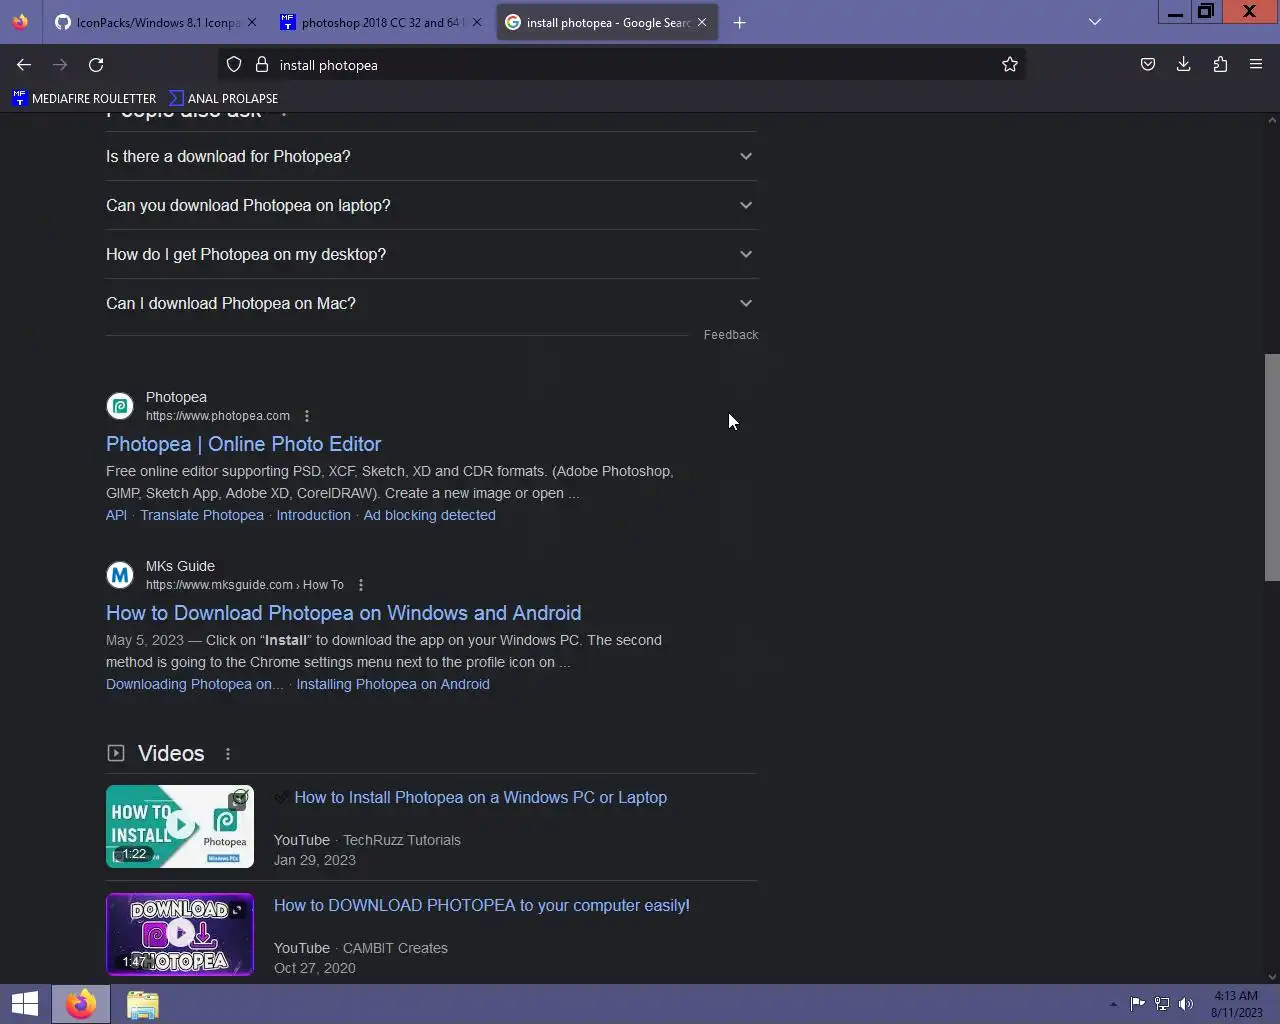This screenshot has height=1024, width=1280.
Task: Click the Videos section icon
Action: tap(116, 753)
